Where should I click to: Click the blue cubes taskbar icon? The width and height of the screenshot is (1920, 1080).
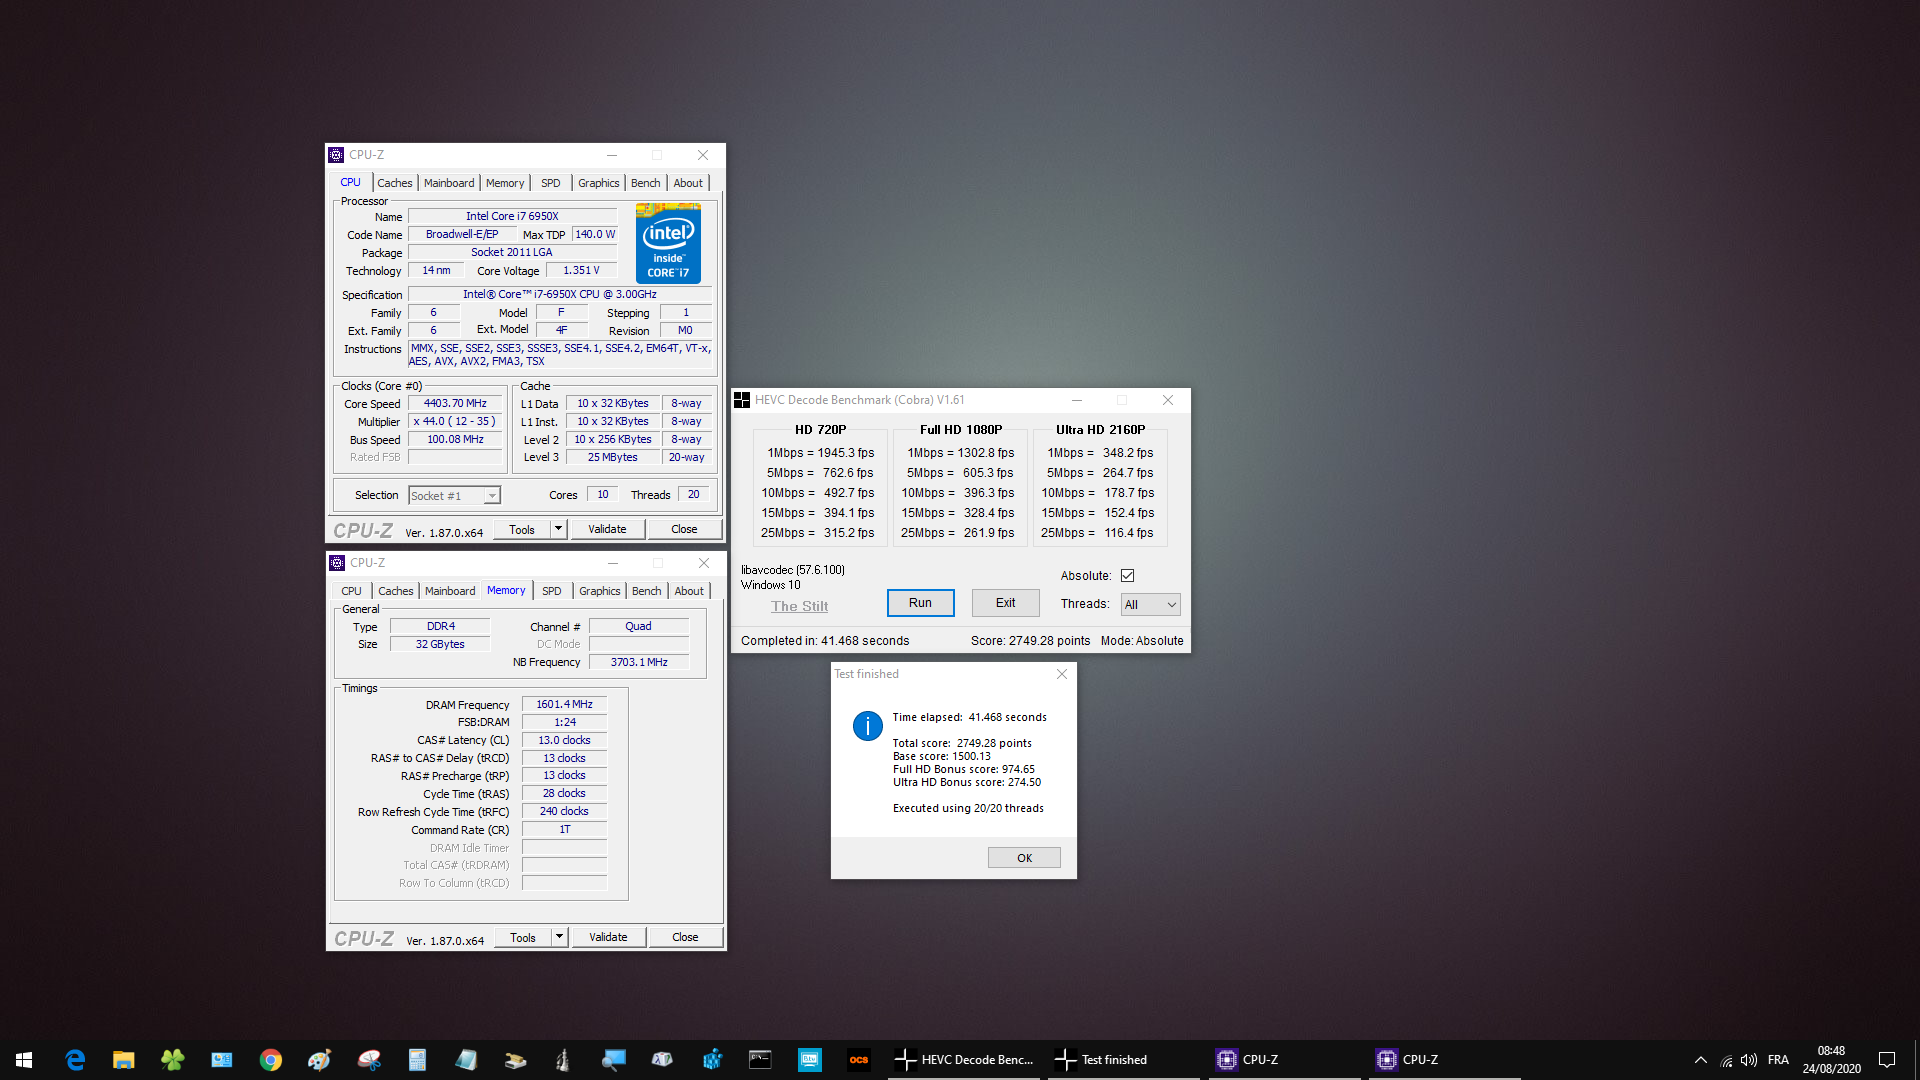711,1060
